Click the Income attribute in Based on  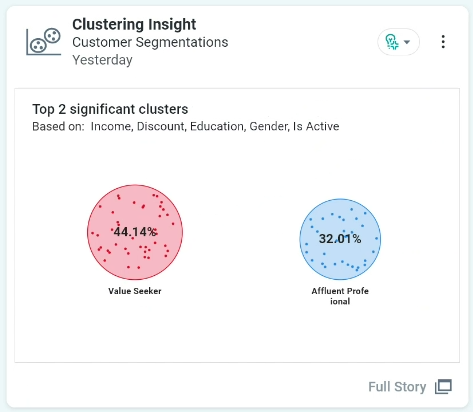pos(111,126)
